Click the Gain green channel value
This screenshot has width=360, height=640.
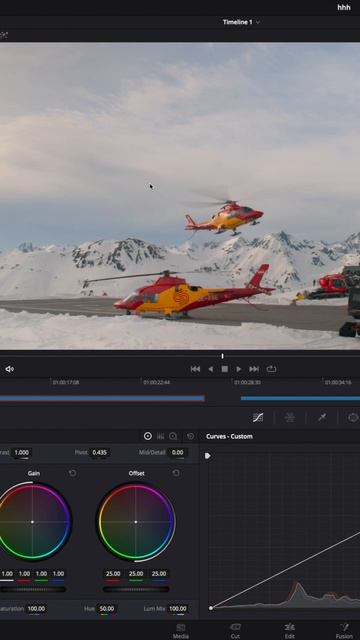(41, 573)
